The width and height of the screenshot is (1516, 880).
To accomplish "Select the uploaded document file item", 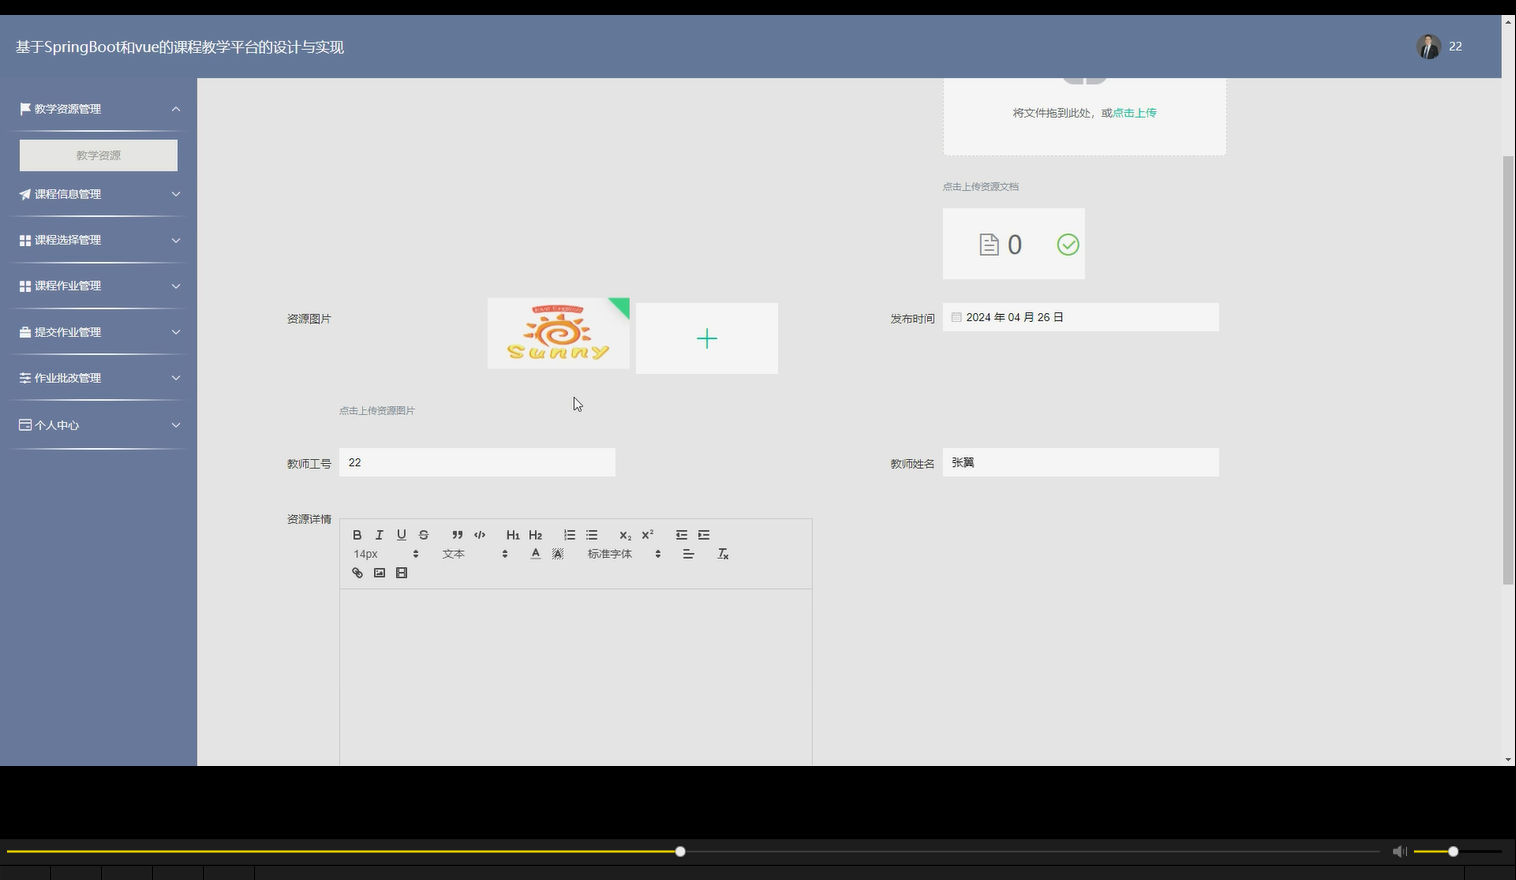I will pyautogui.click(x=1014, y=244).
